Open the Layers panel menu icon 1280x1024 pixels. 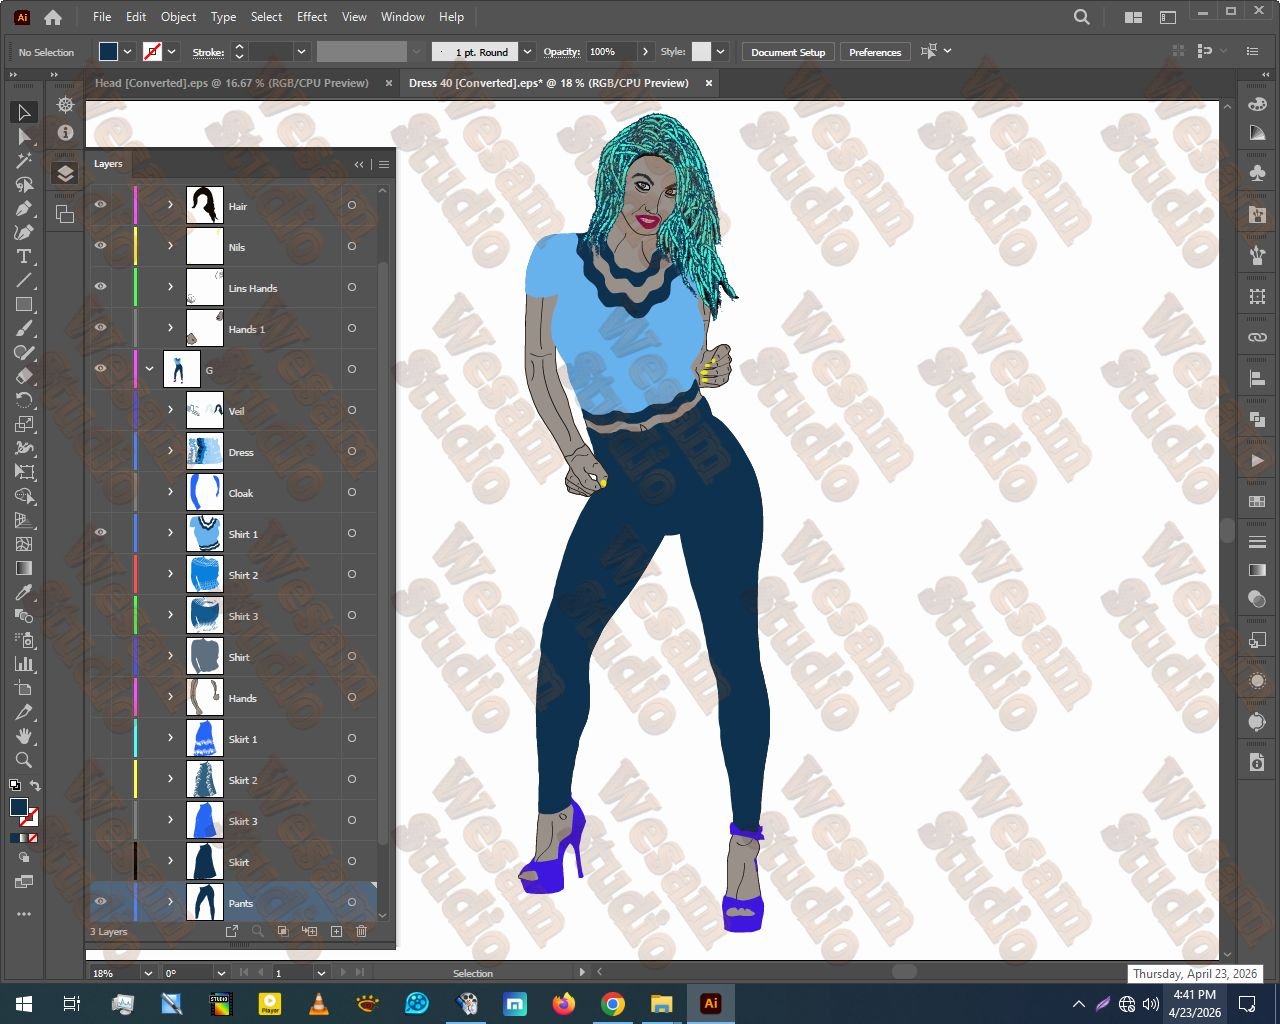(383, 164)
